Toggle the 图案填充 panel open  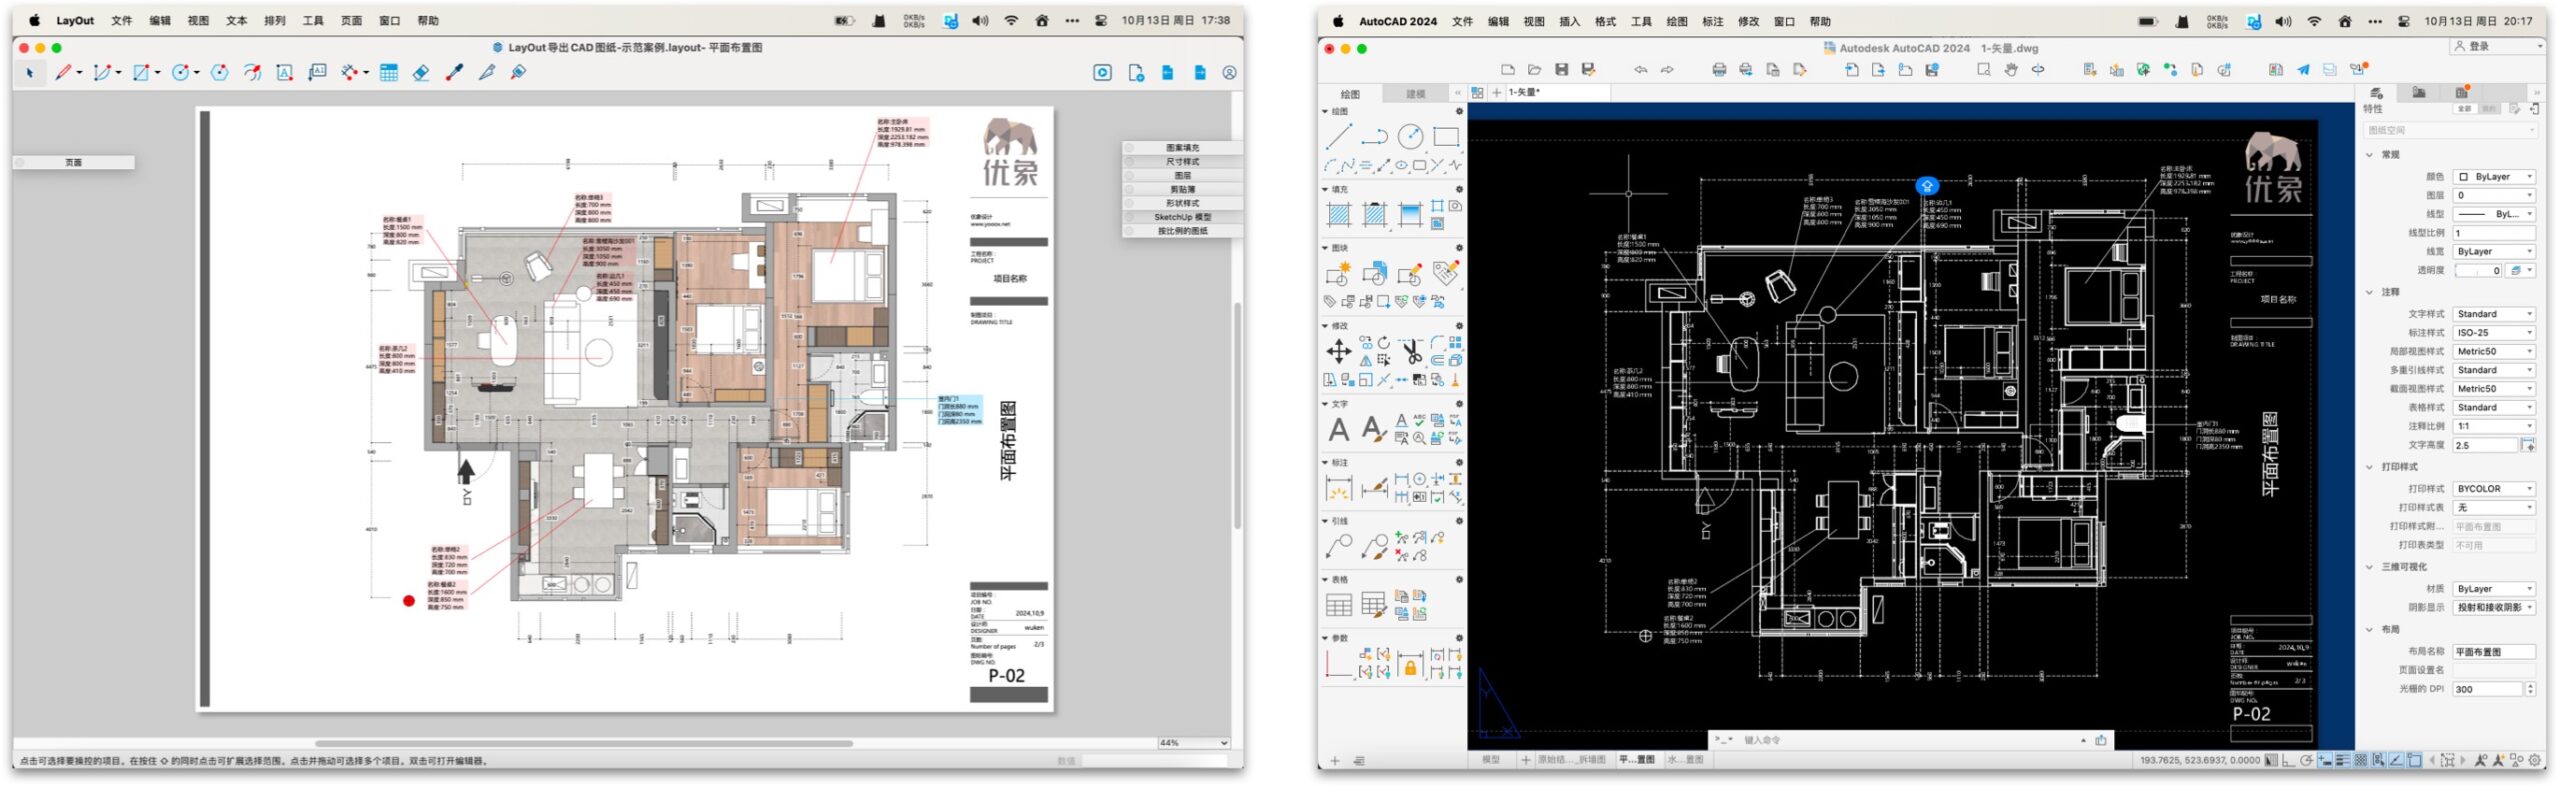click(1182, 148)
